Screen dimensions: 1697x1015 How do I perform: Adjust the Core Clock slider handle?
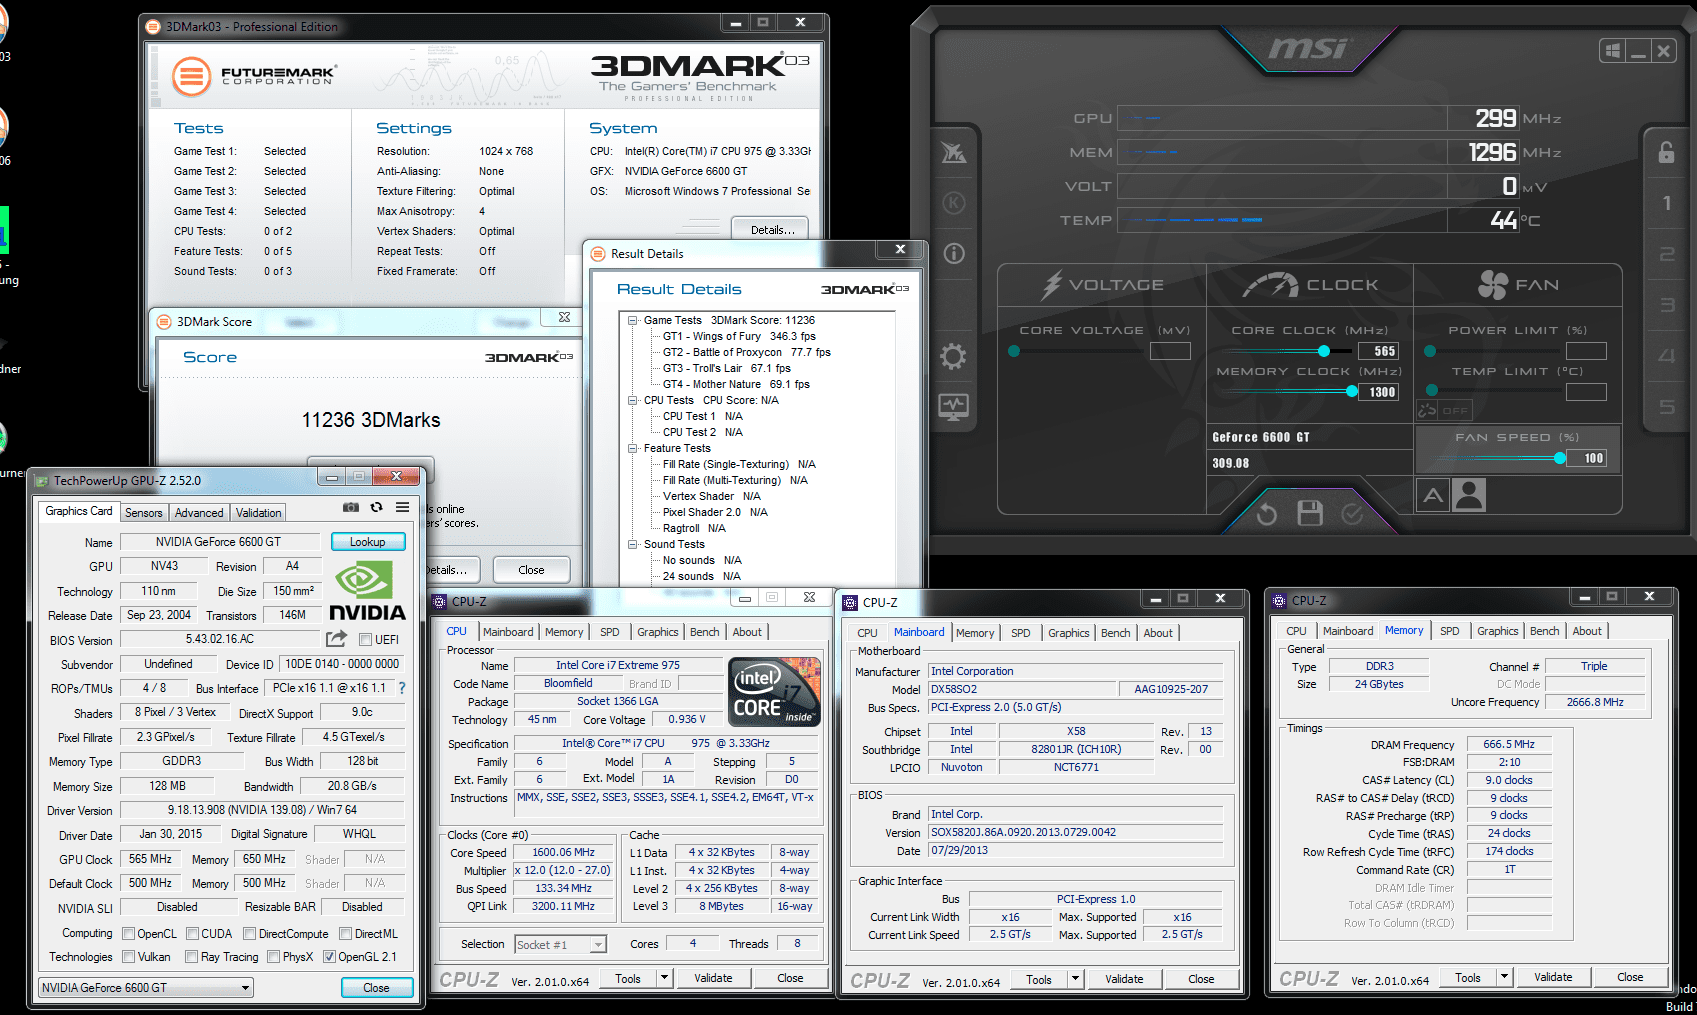1324,351
